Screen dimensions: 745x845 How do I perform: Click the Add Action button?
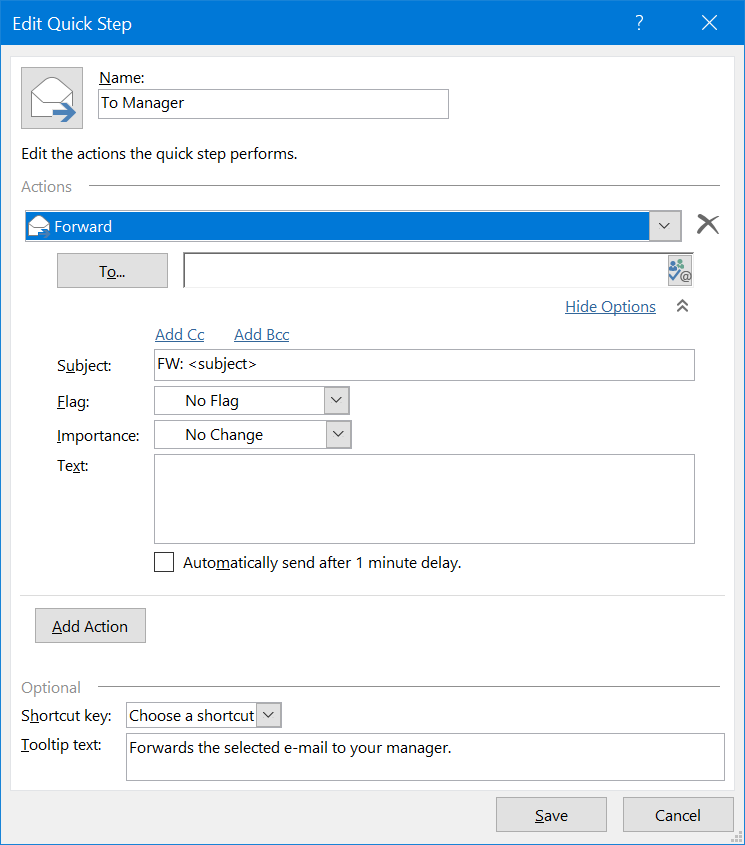pos(90,626)
